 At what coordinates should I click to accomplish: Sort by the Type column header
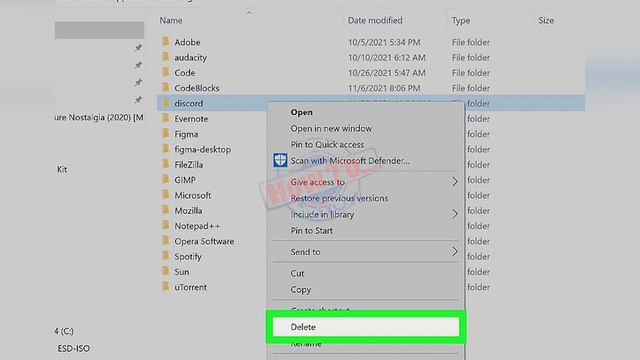coord(461,20)
